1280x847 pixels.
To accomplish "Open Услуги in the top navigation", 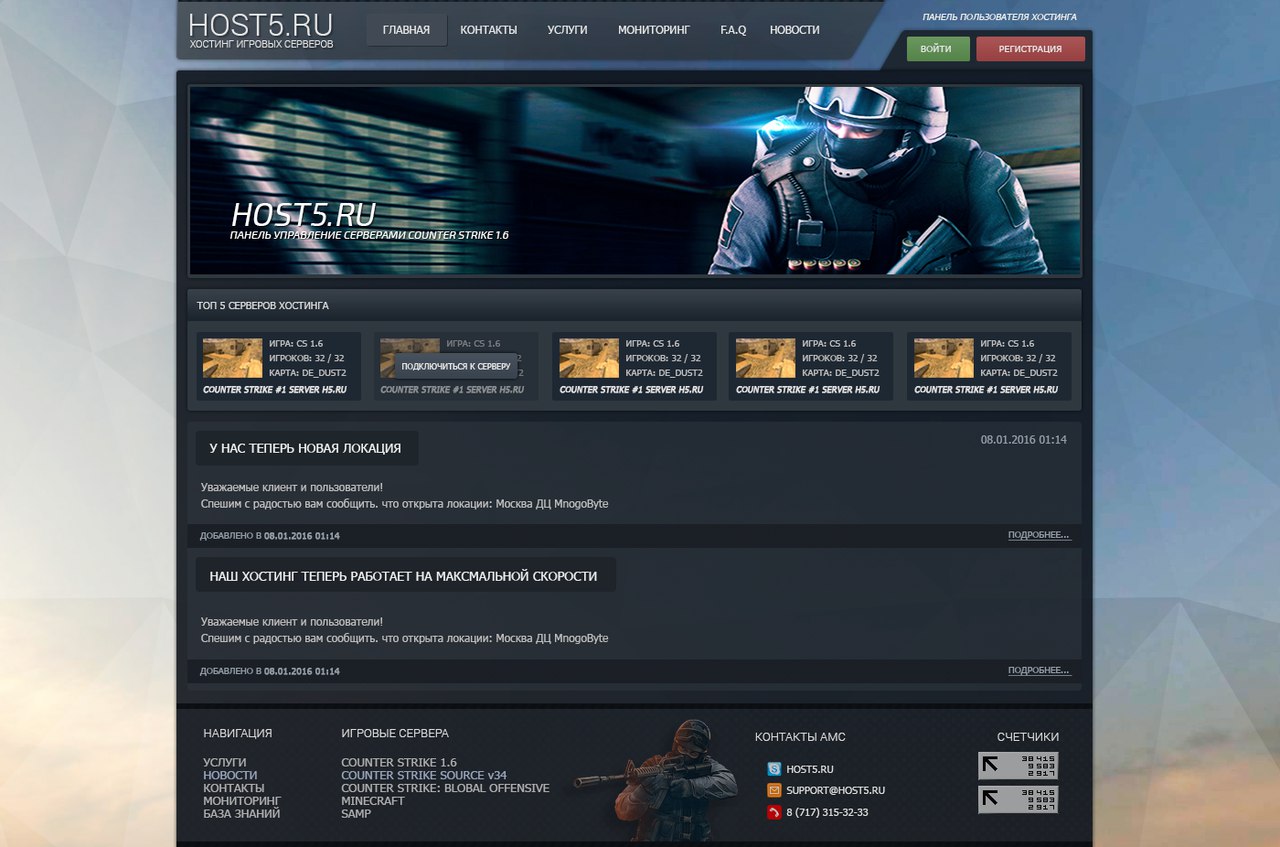I will [x=567, y=30].
